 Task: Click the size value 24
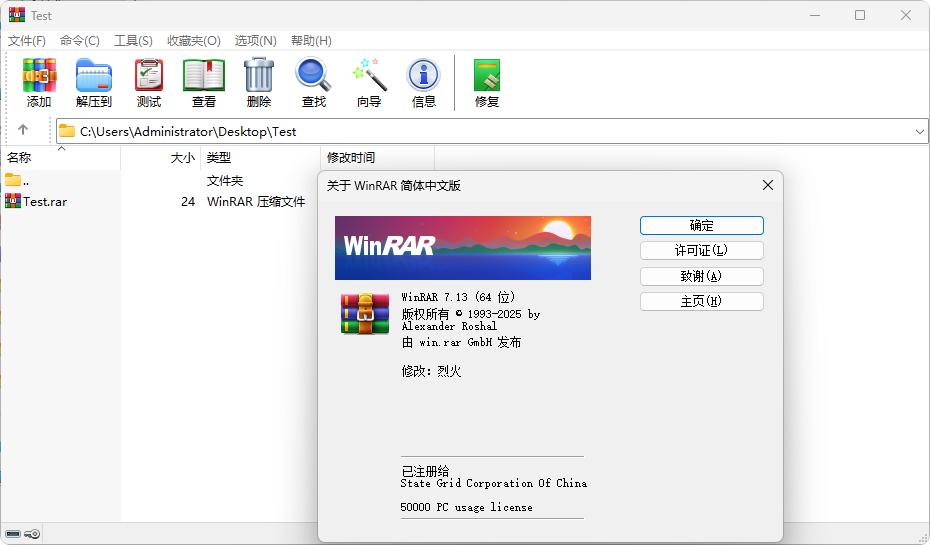(188, 202)
